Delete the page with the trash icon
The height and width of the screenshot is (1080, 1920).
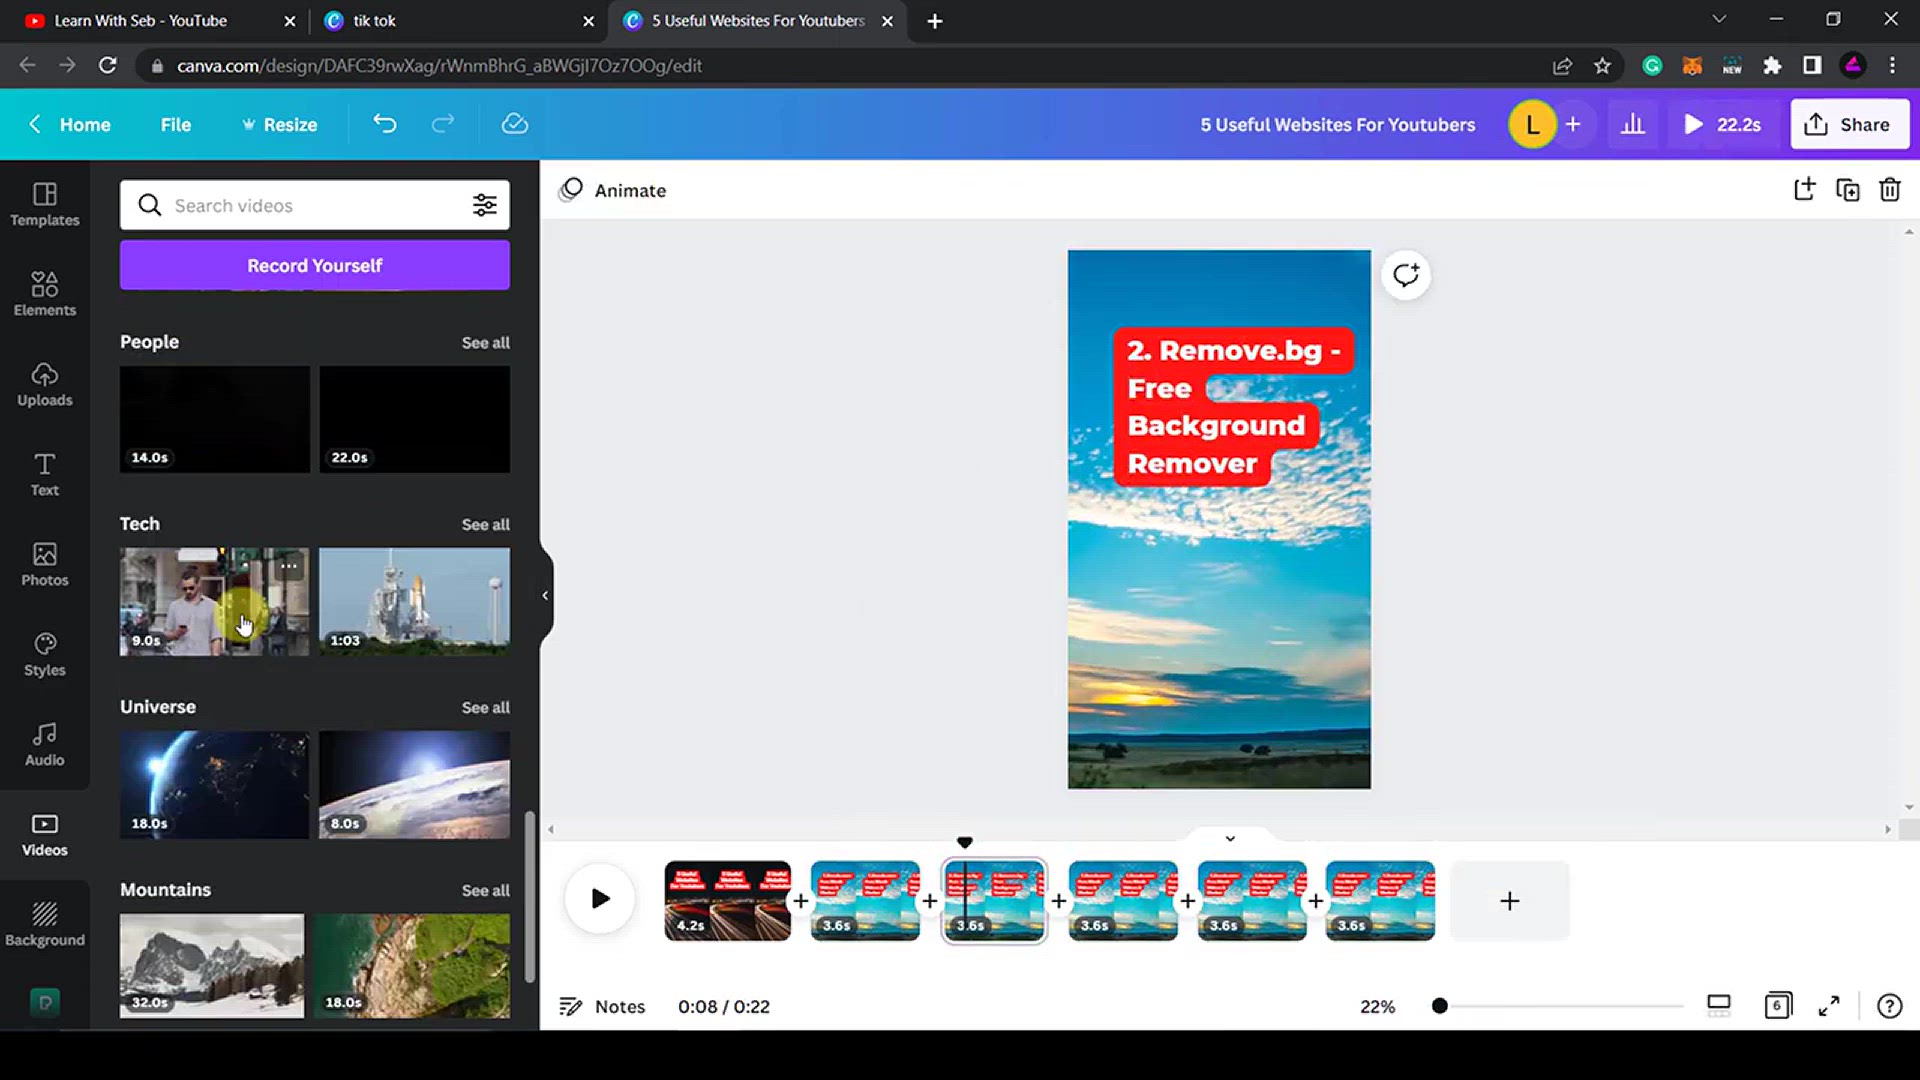(1890, 190)
